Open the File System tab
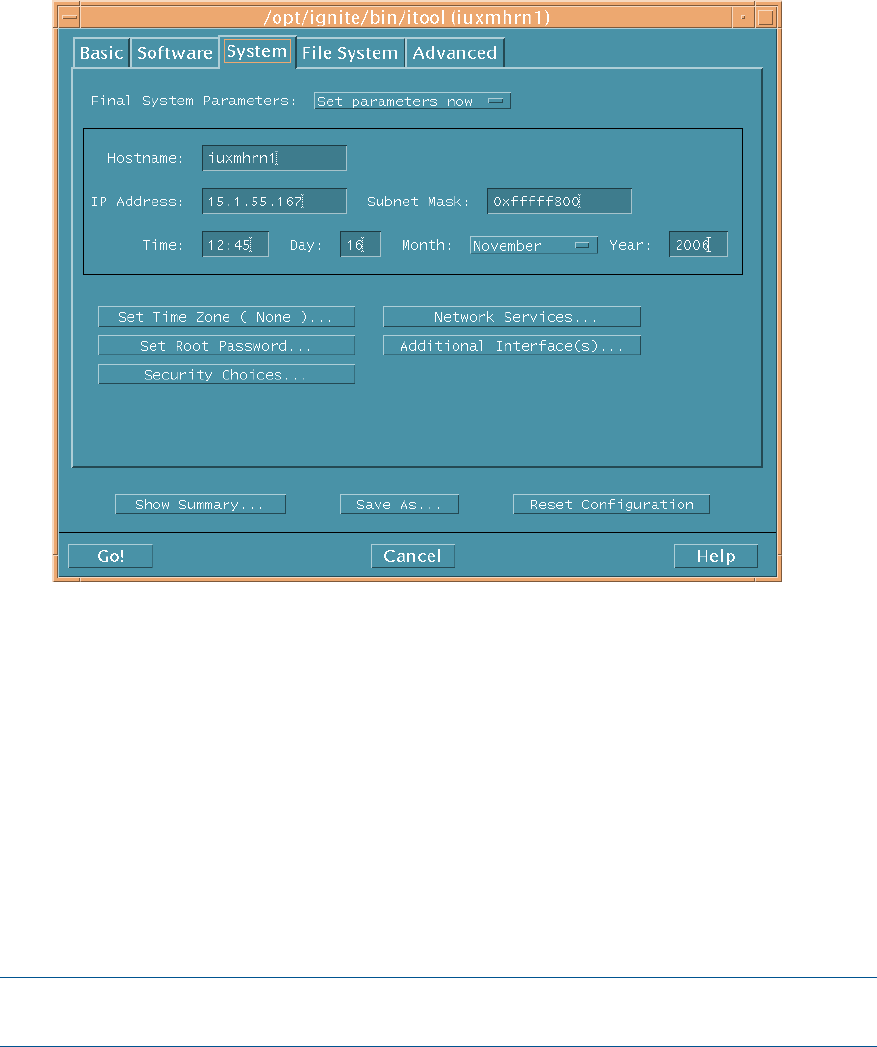Screen dimensions: 877x1047 coord(350,53)
